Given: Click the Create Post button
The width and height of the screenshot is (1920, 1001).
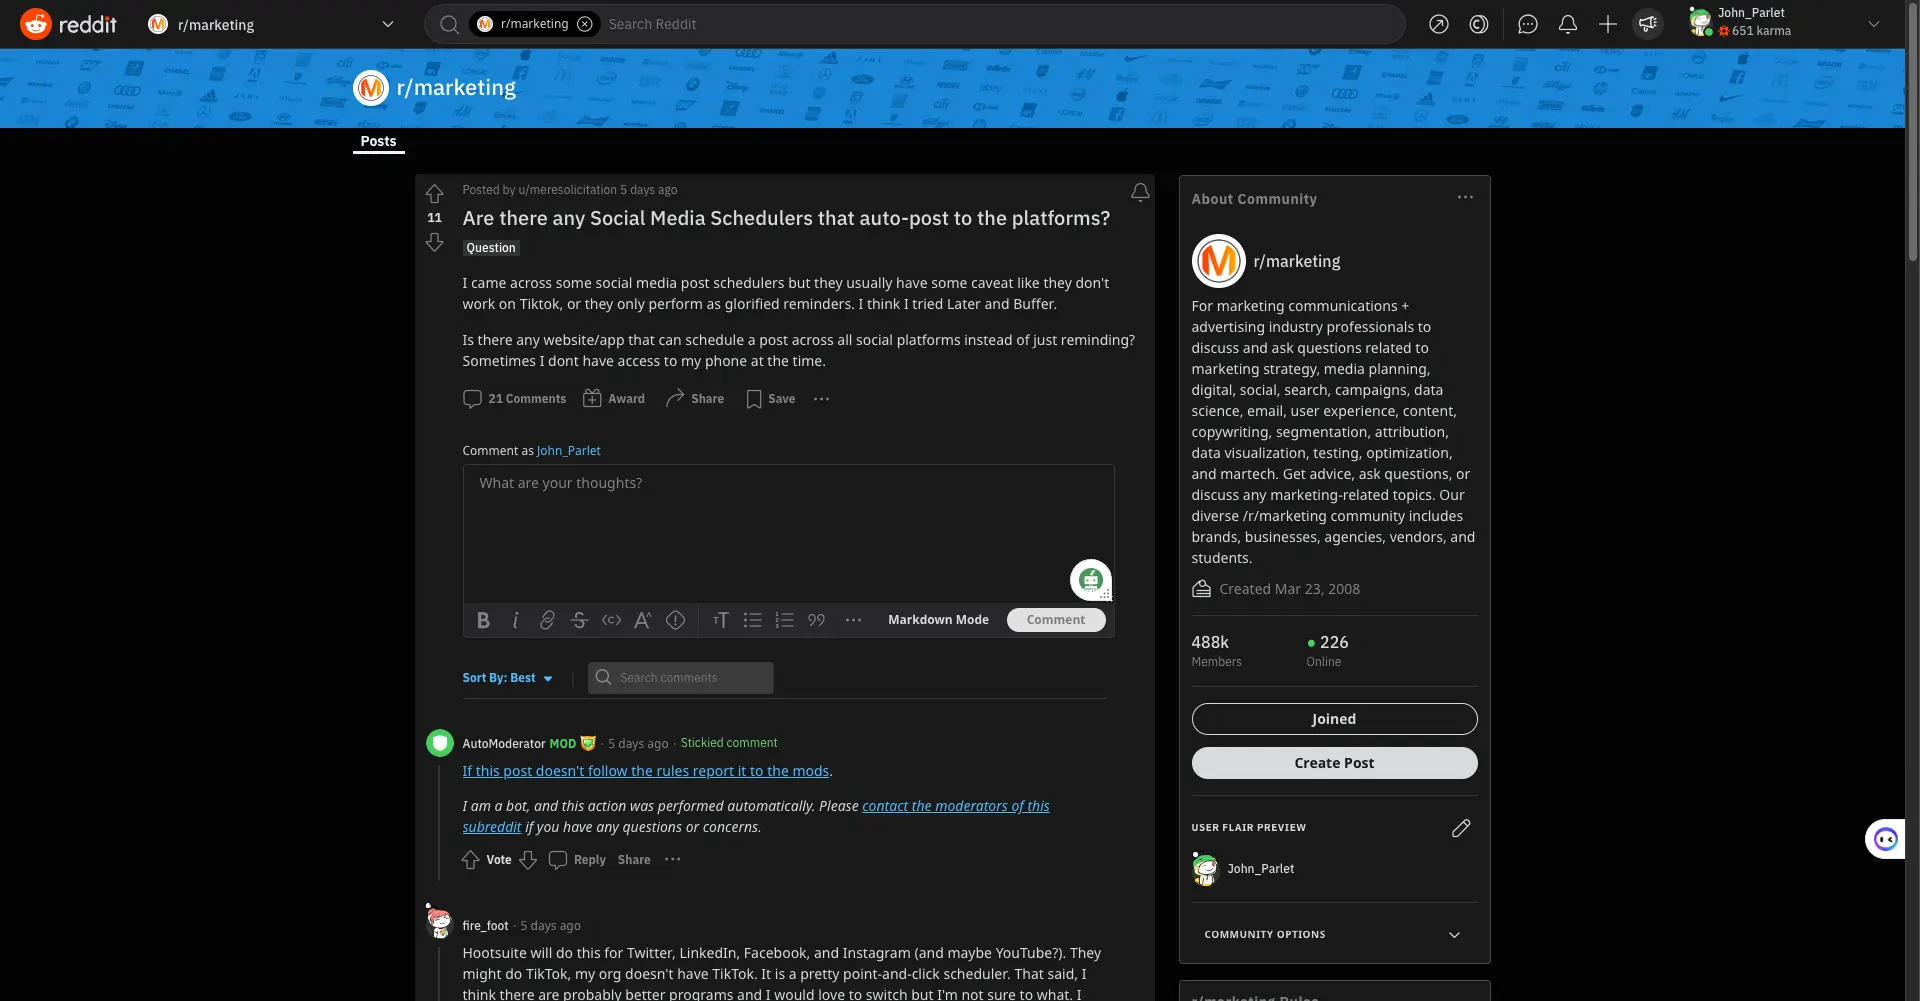Looking at the screenshot, I should [x=1333, y=763].
